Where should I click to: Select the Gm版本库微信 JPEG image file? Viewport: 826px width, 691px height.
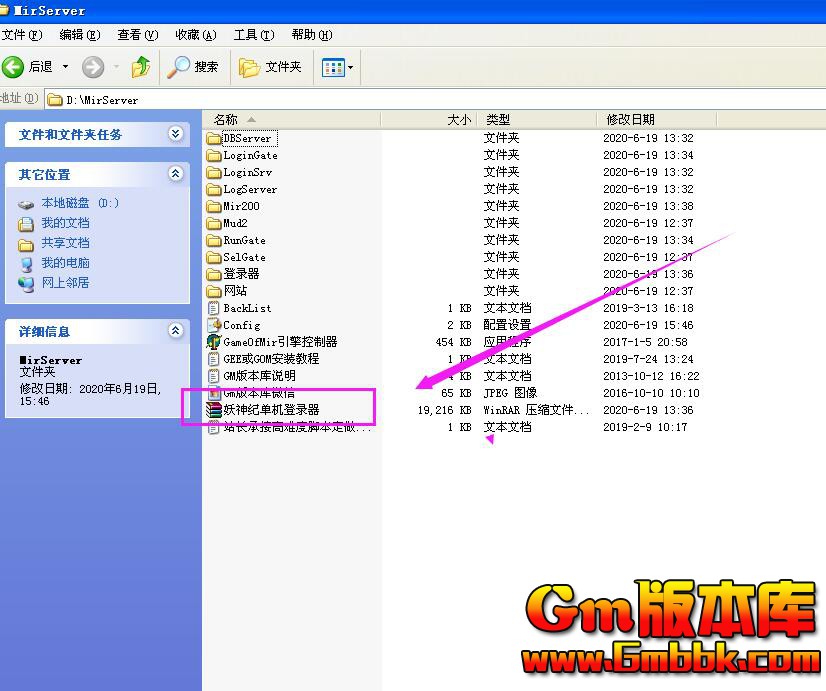[x=258, y=393]
